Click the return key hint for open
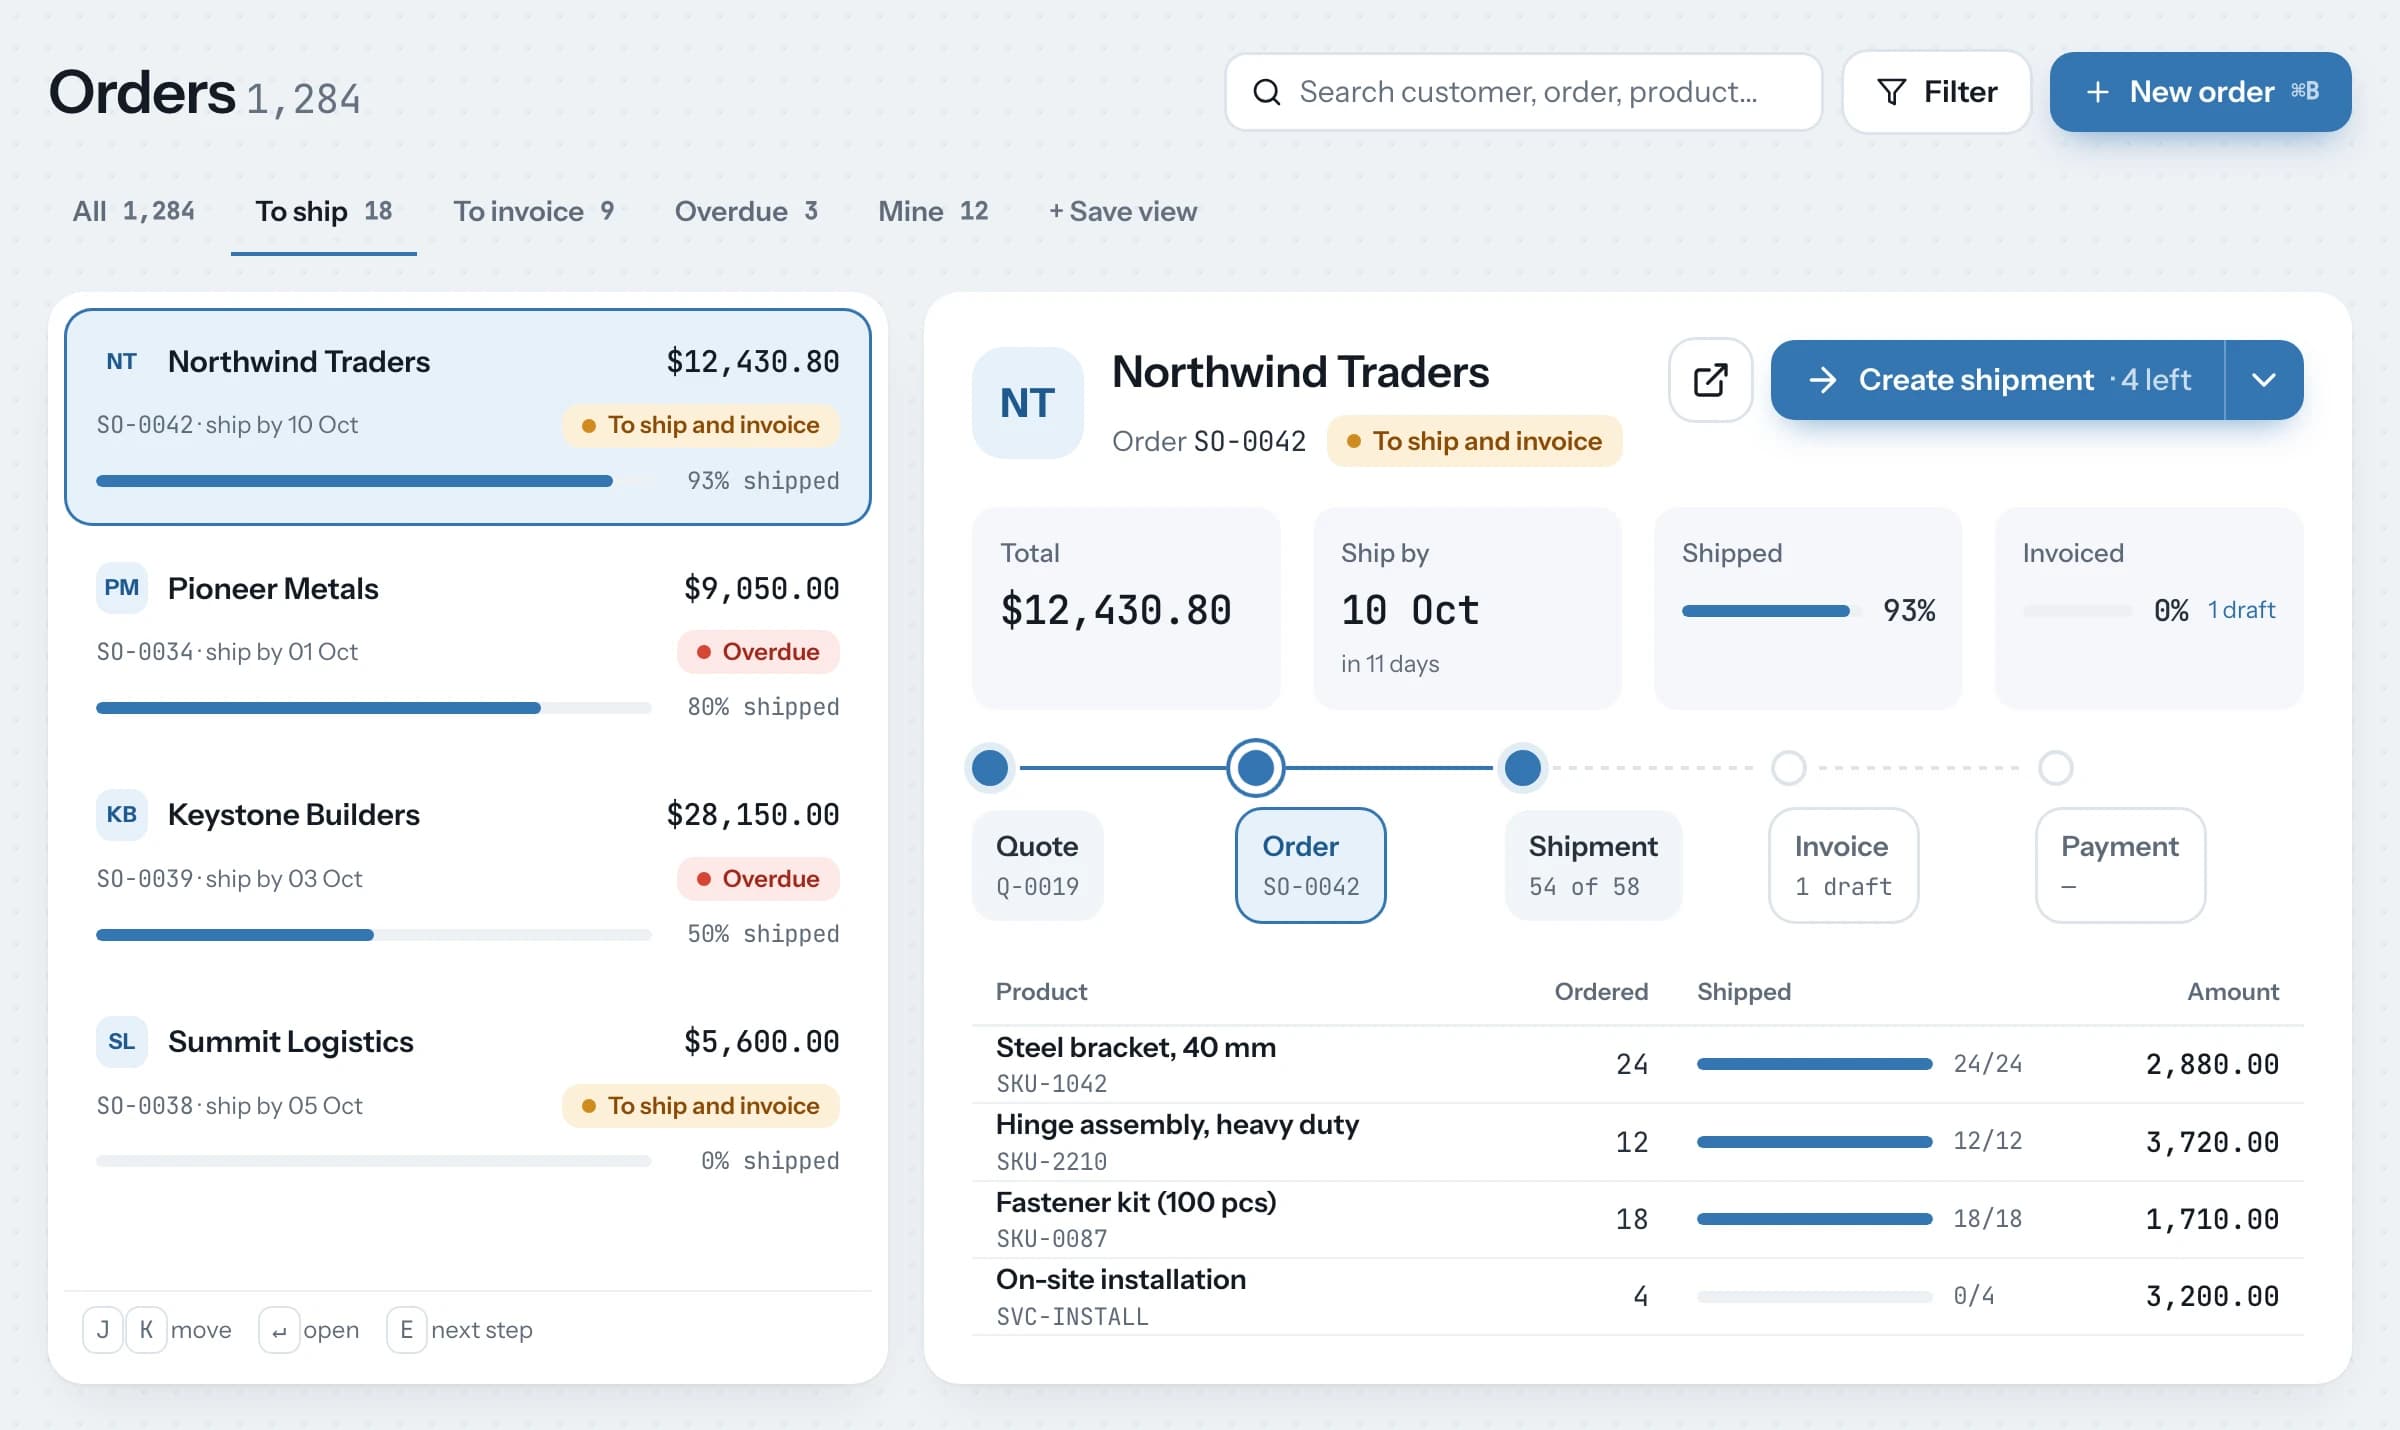 279,1330
